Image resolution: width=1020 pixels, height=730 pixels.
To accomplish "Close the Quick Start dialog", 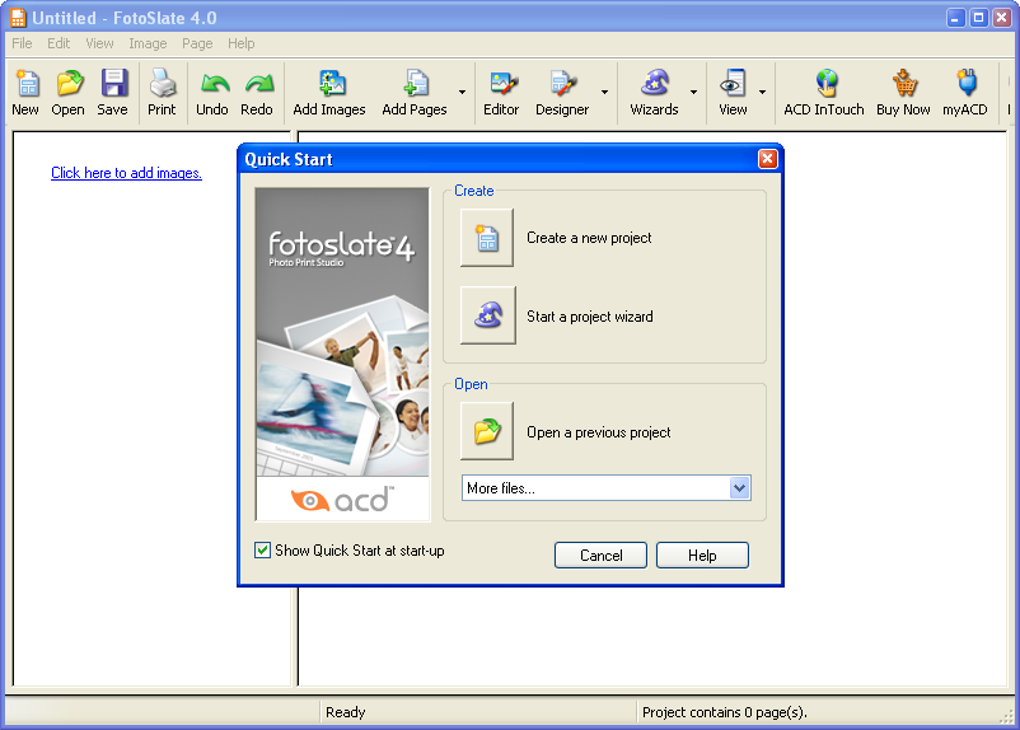I will [x=768, y=159].
